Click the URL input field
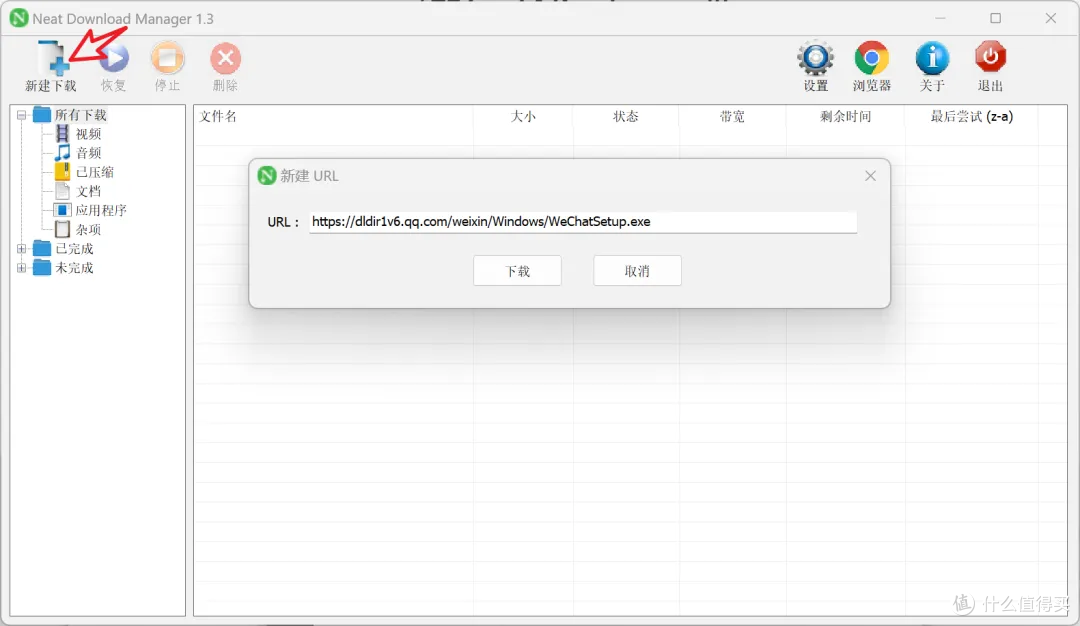Image resolution: width=1080 pixels, height=626 pixels. (582, 222)
